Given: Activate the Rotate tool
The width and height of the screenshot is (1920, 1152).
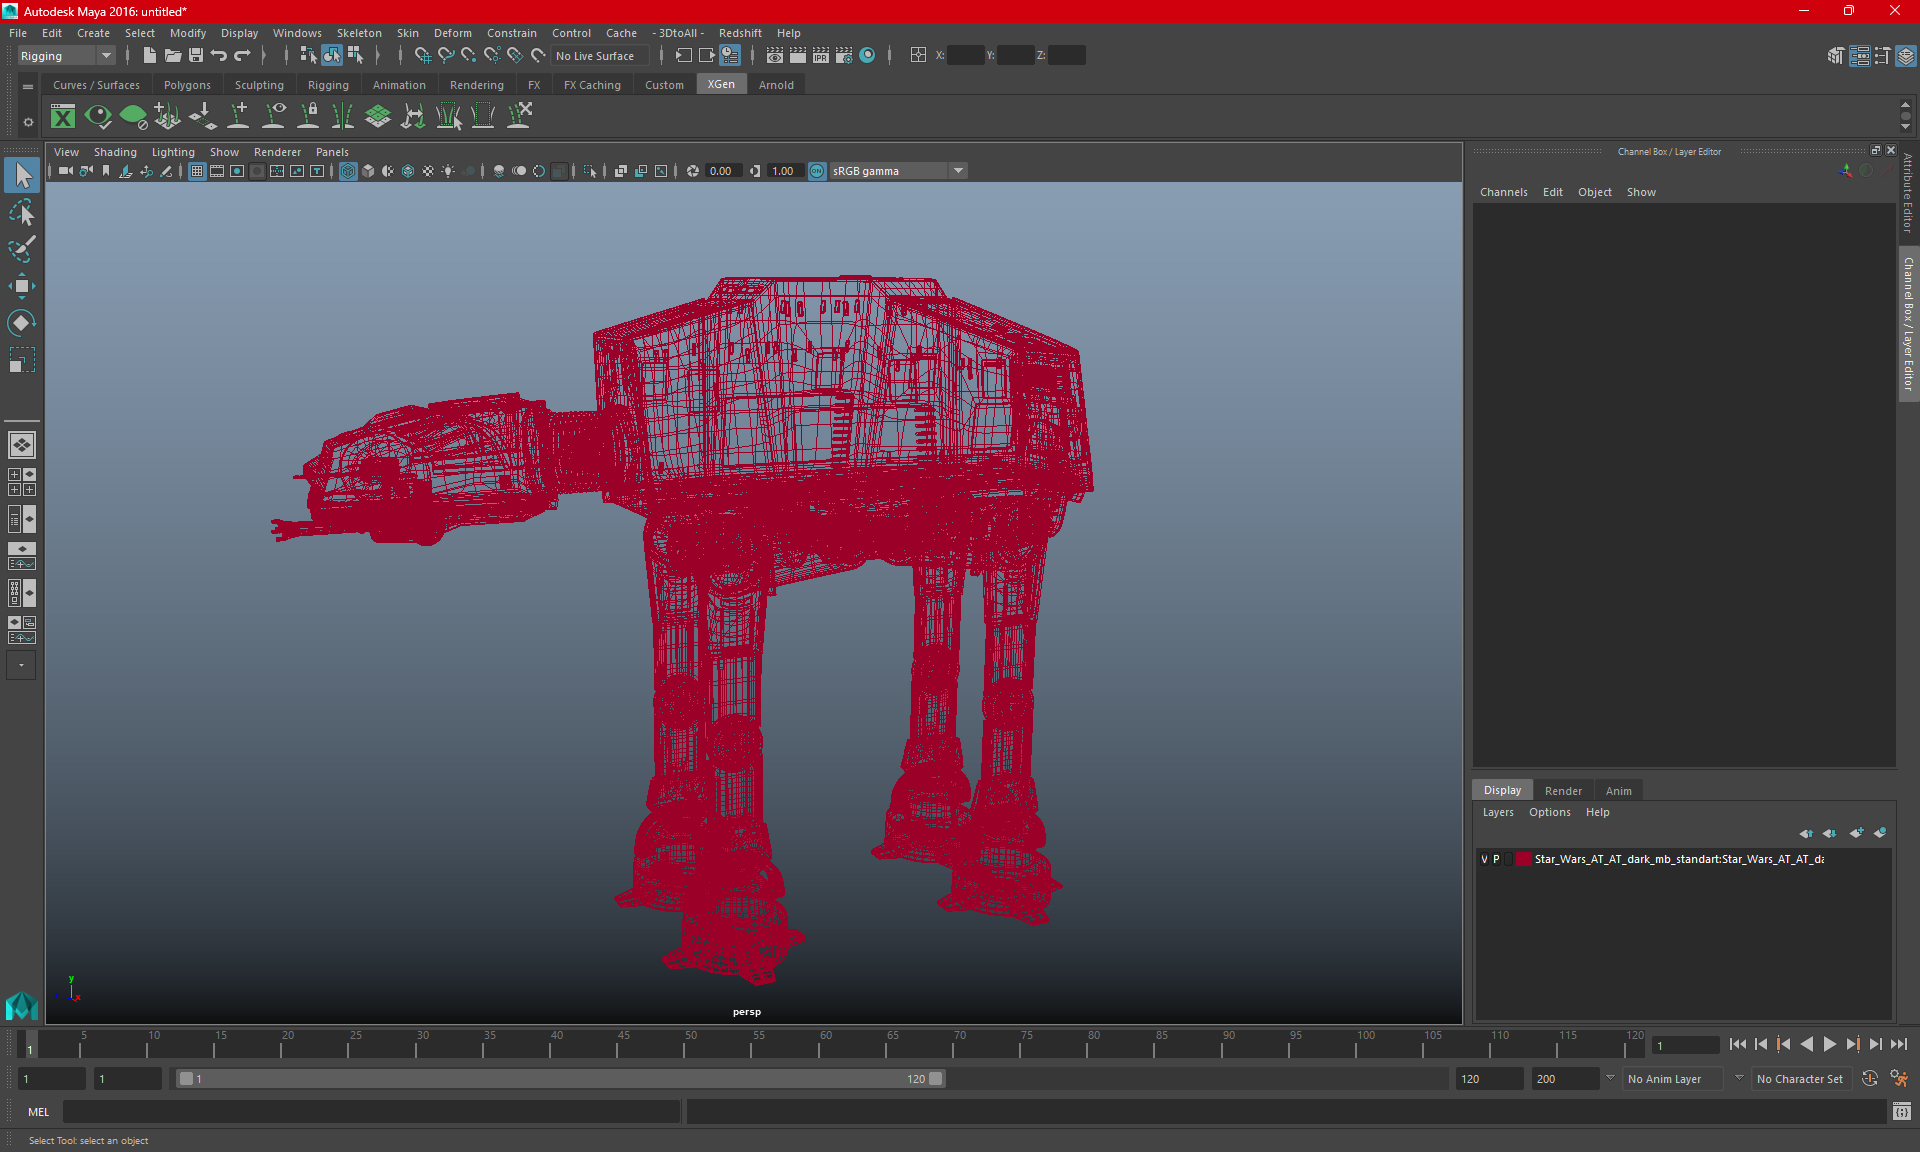Looking at the screenshot, I should [x=21, y=323].
